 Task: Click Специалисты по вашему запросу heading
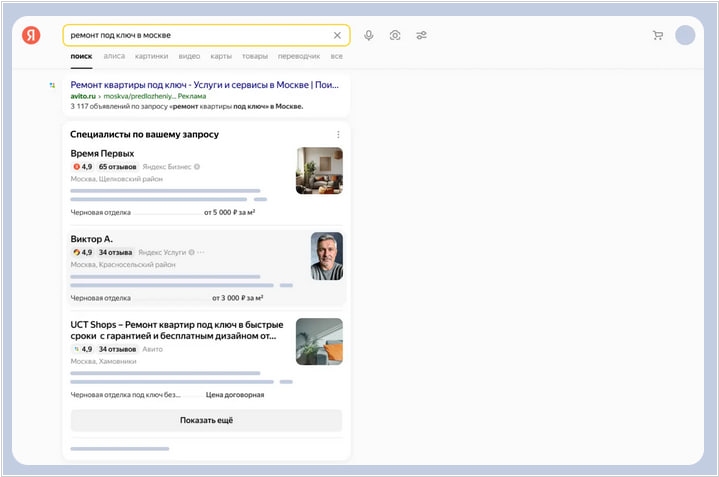pos(144,134)
